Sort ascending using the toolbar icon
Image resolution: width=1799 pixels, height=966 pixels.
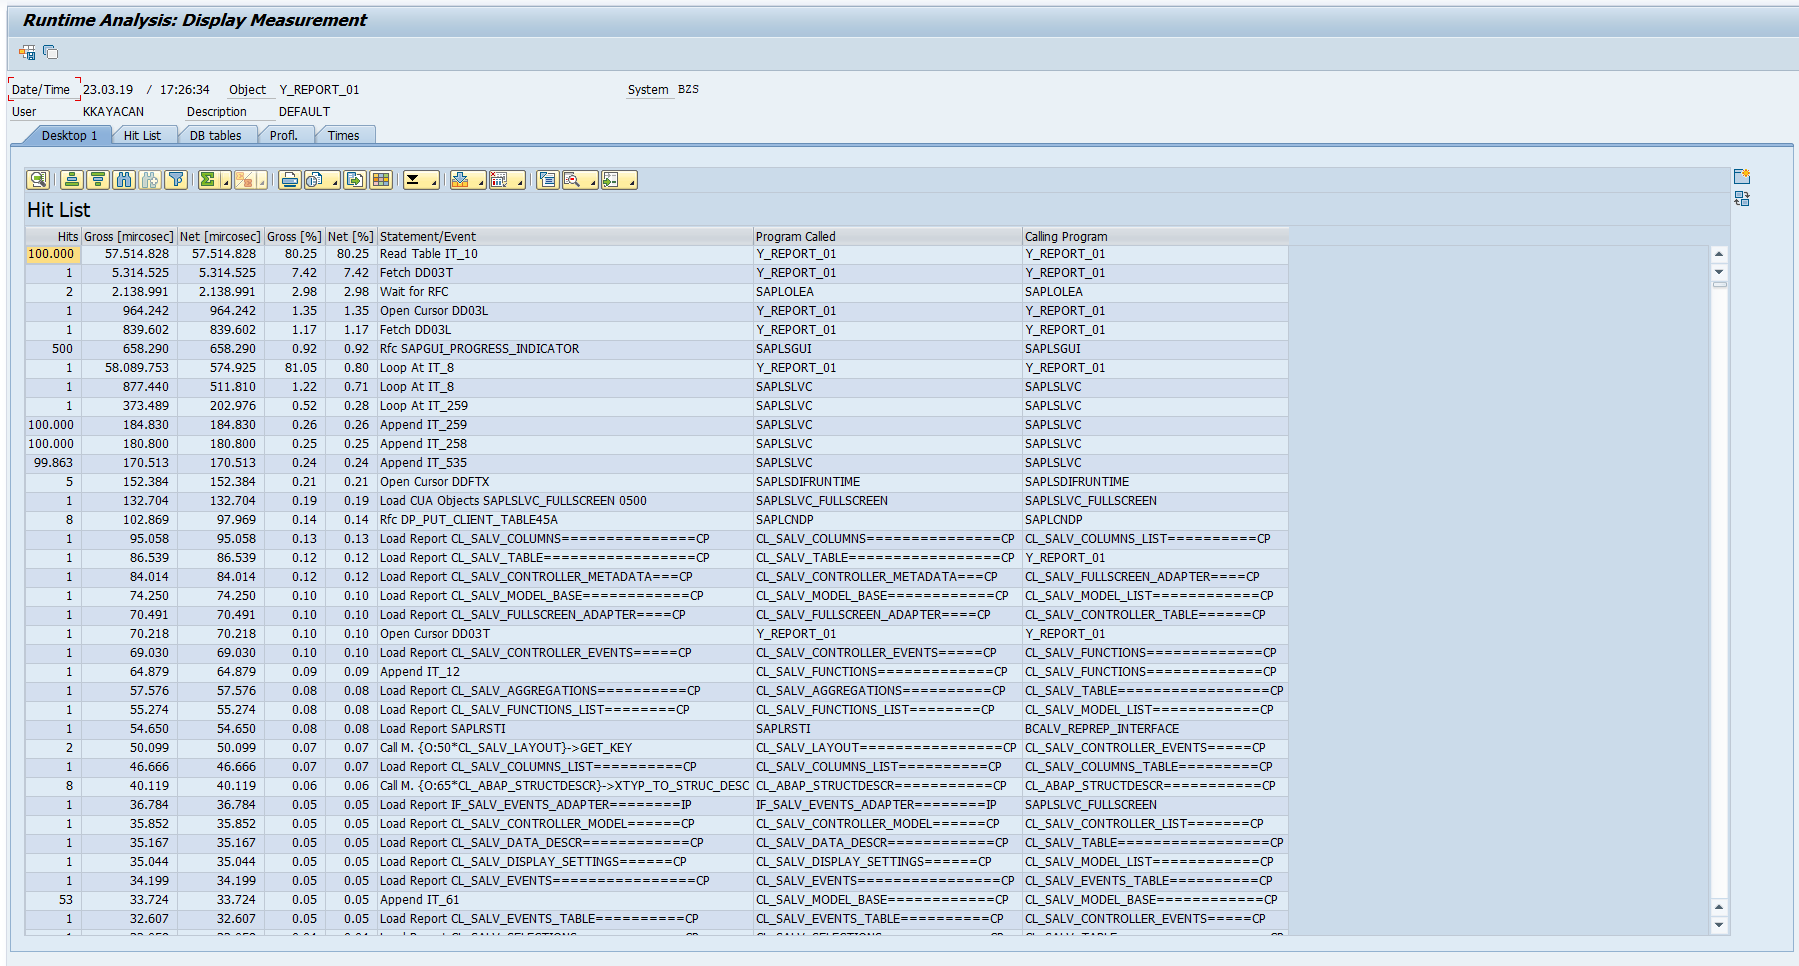coord(71,180)
